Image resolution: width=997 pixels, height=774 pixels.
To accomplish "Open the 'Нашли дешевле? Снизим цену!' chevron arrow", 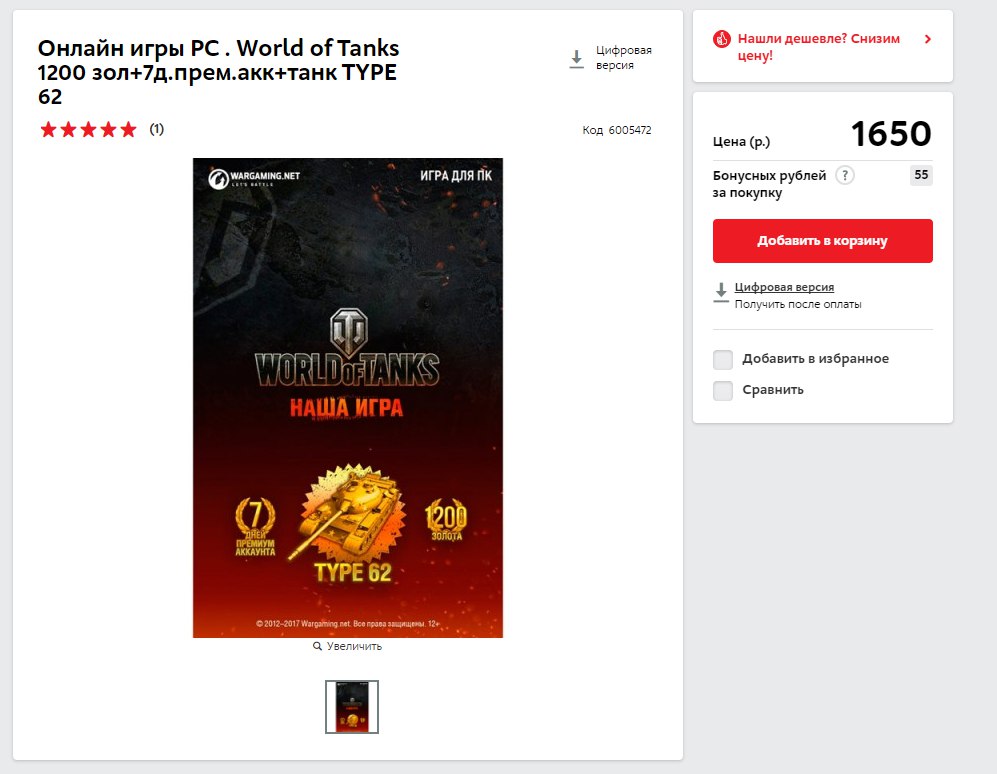I will [x=928, y=39].
